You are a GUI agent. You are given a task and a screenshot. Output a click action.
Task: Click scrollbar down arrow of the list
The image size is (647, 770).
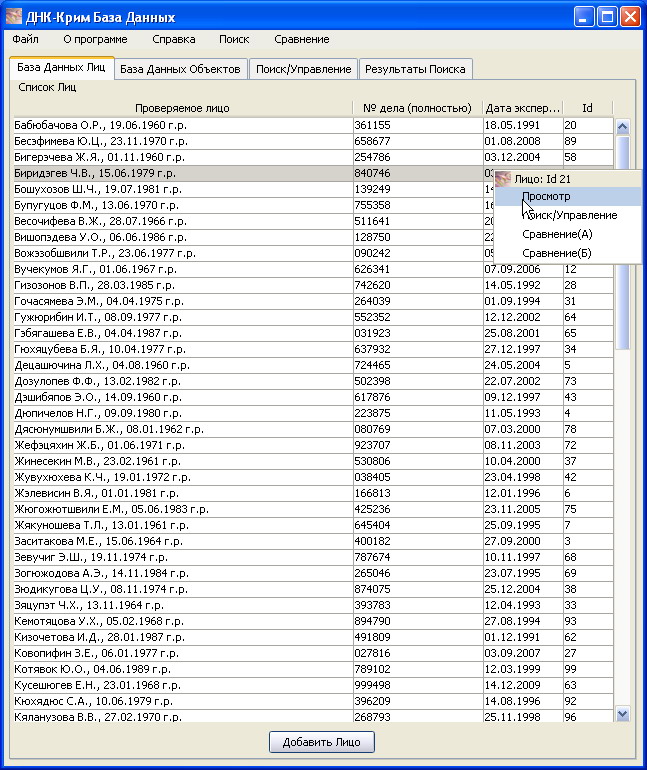click(x=622, y=714)
